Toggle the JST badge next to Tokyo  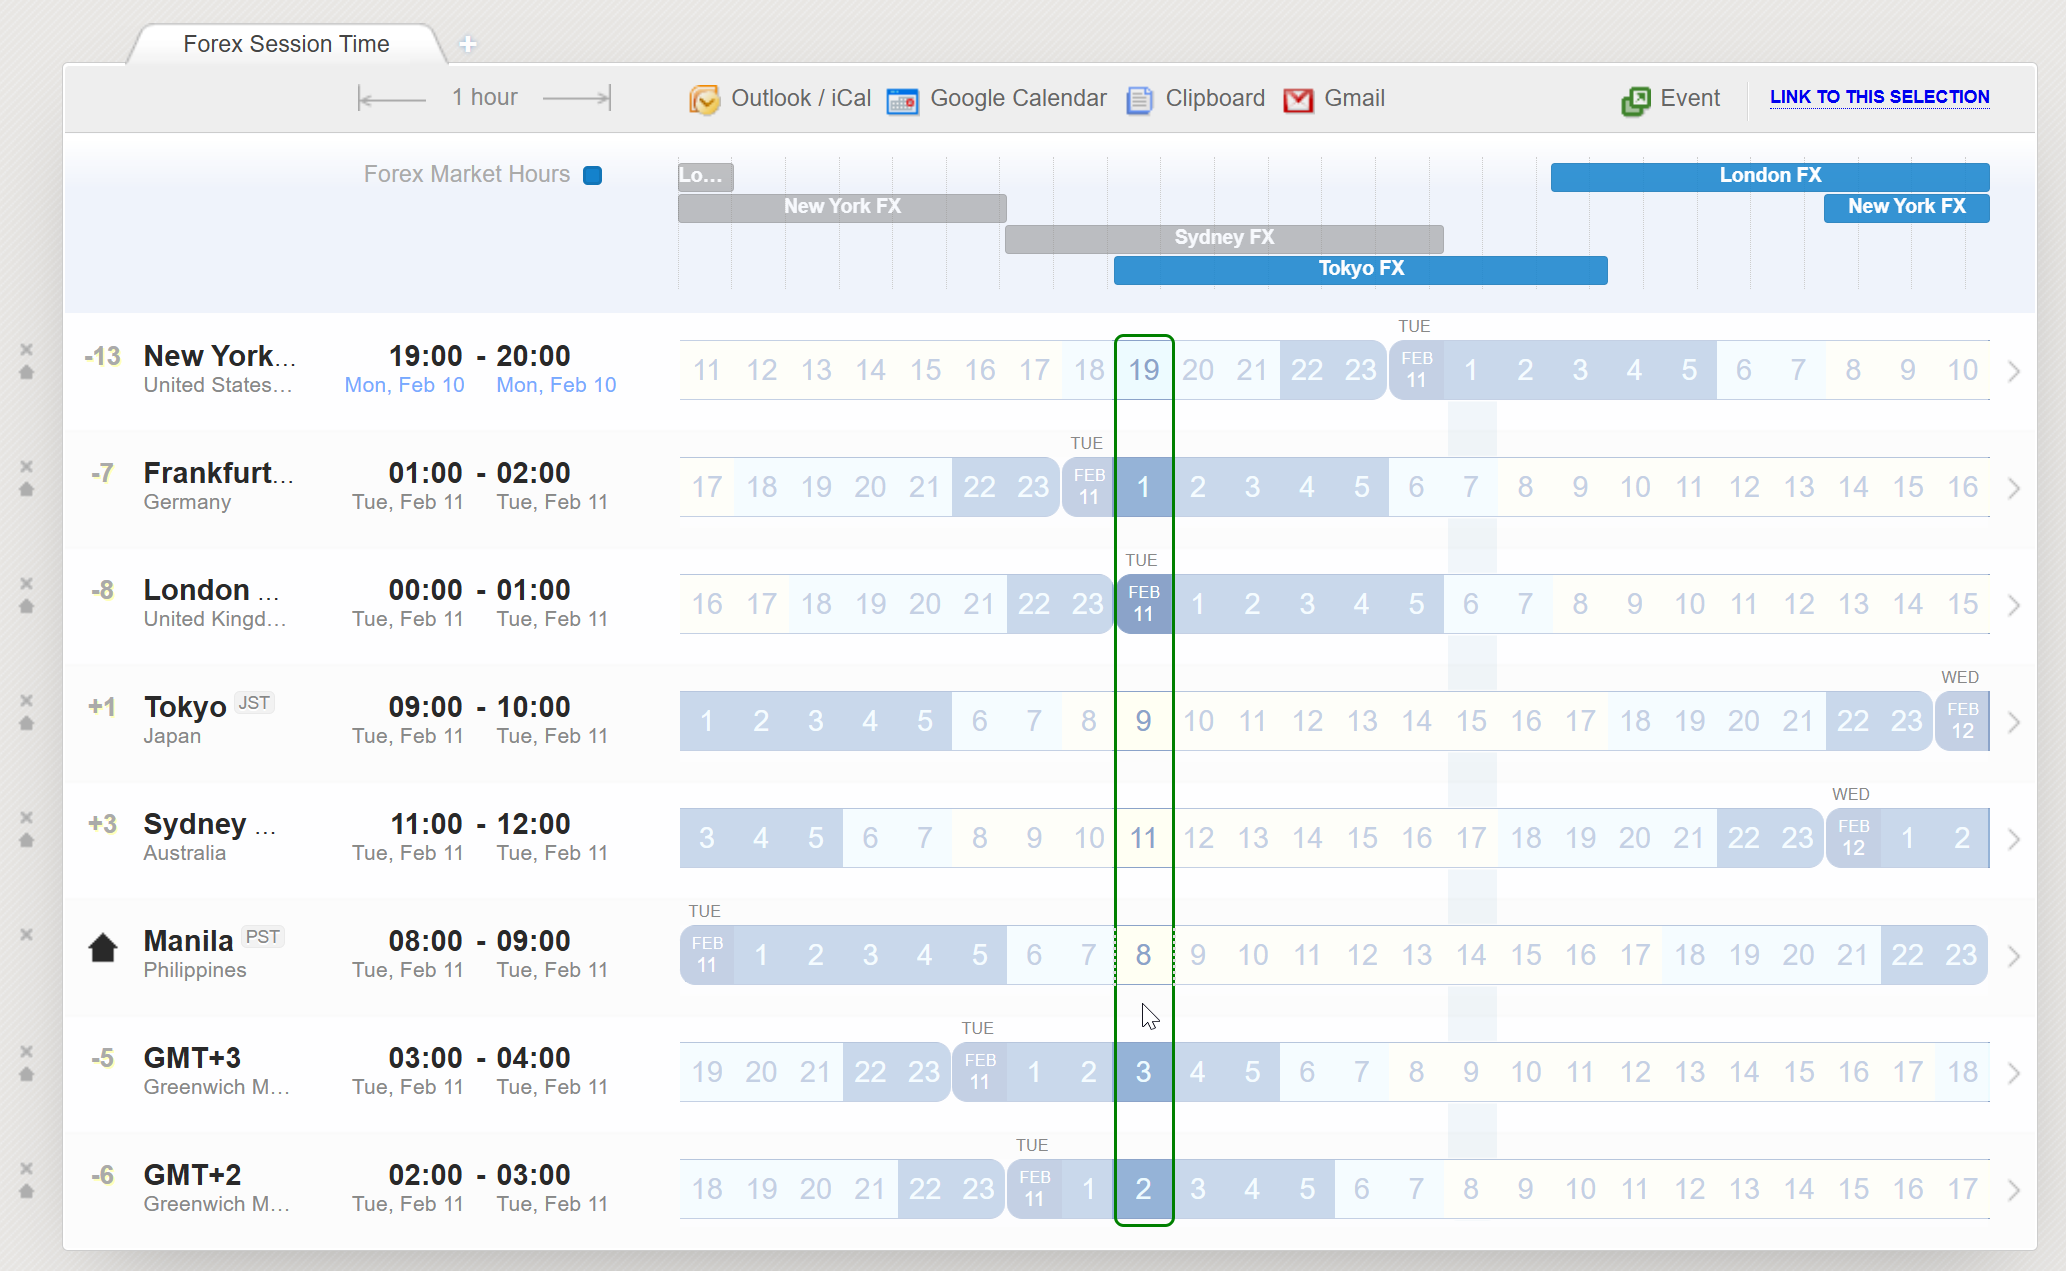point(254,703)
